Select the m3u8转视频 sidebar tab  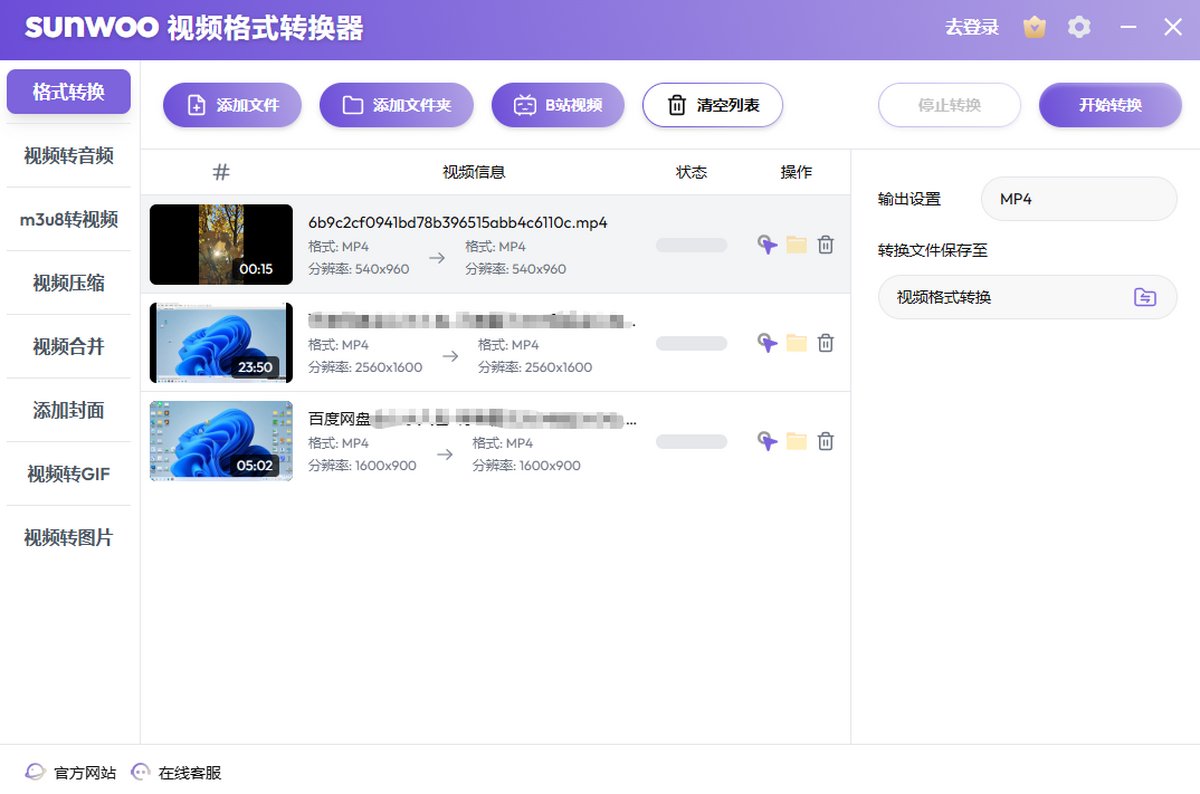[68, 219]
